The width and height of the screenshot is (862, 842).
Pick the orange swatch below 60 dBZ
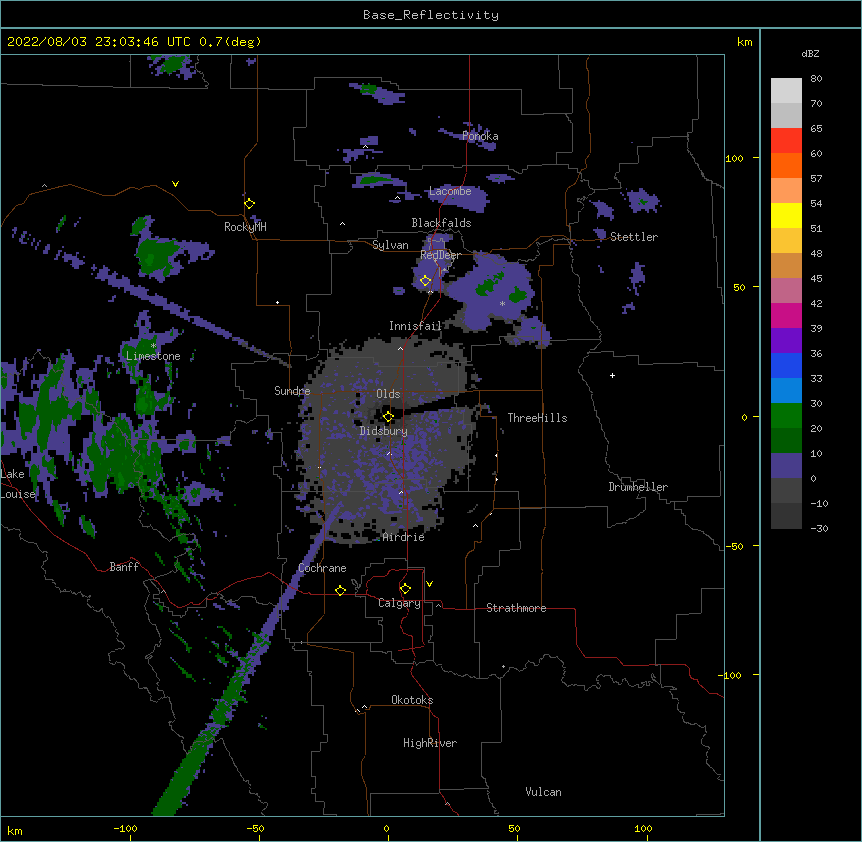[786, 165]
